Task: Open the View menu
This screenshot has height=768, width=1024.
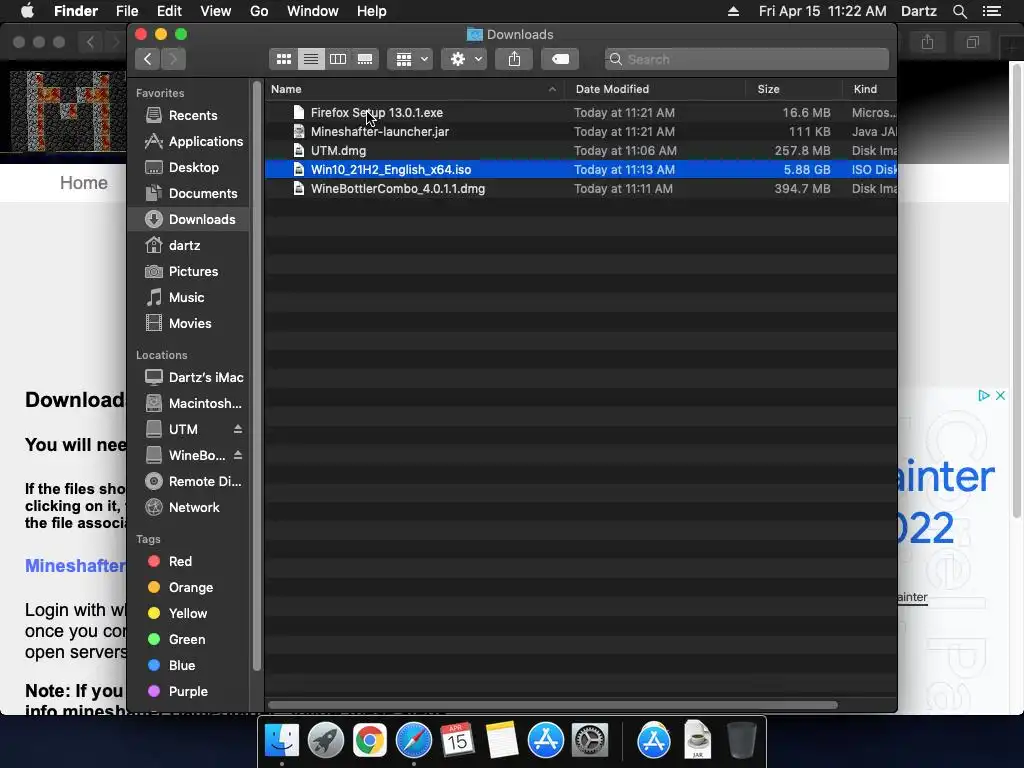Action: 216,11
